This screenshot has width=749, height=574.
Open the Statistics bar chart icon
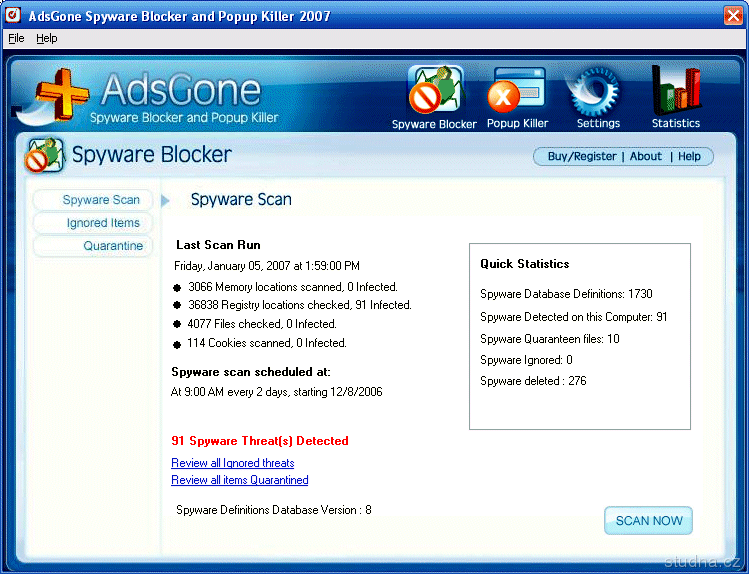click(676, 93)
